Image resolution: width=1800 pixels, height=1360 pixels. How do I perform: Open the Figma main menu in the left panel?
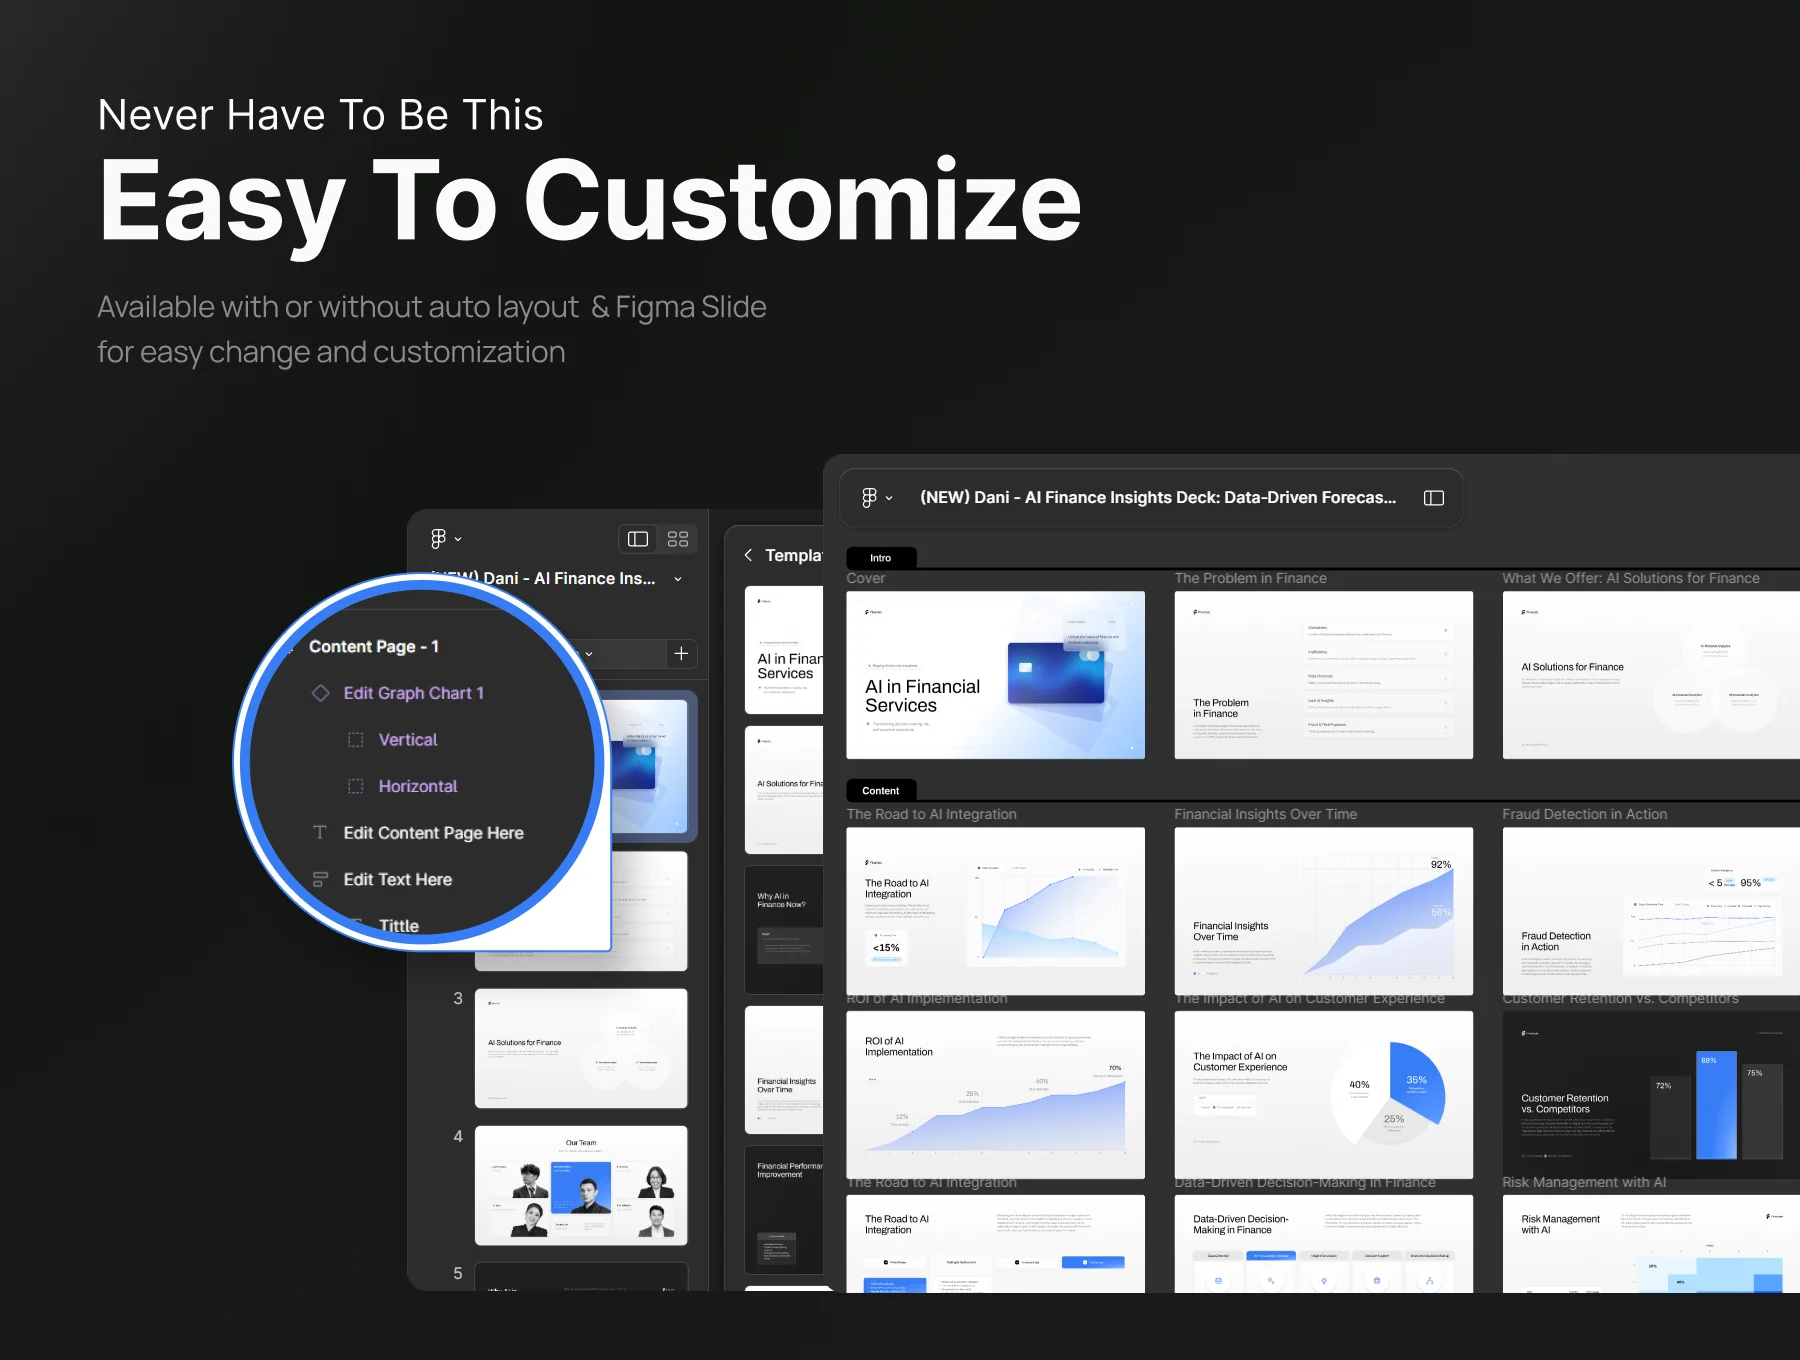click(438, 539)
